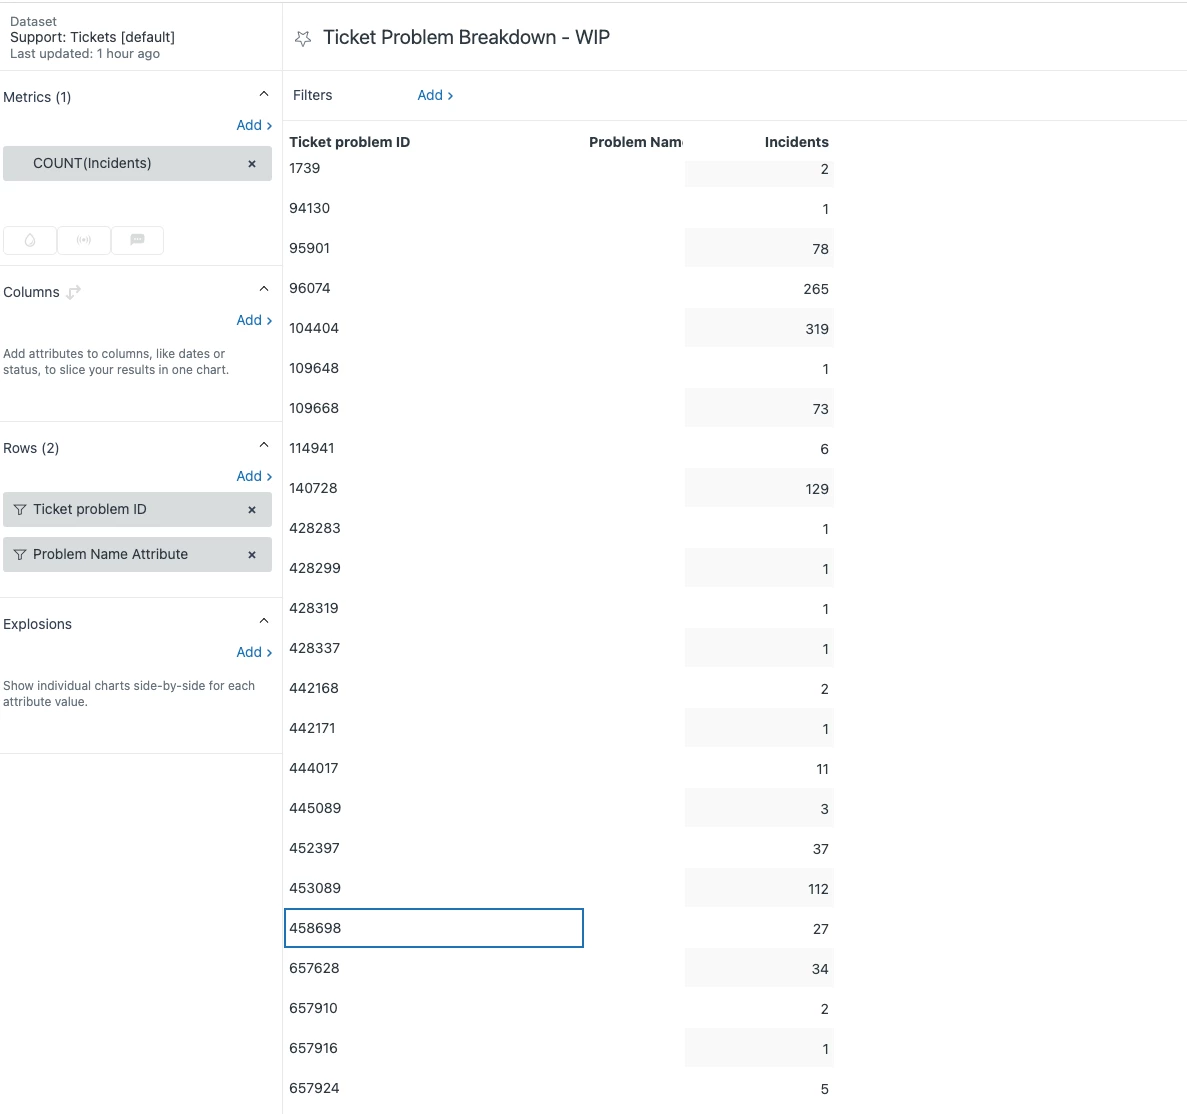The width and height of the screenshot is (1187, 1114).
Task: Select ticket problem ID 444017
Action: pos(314,768)
